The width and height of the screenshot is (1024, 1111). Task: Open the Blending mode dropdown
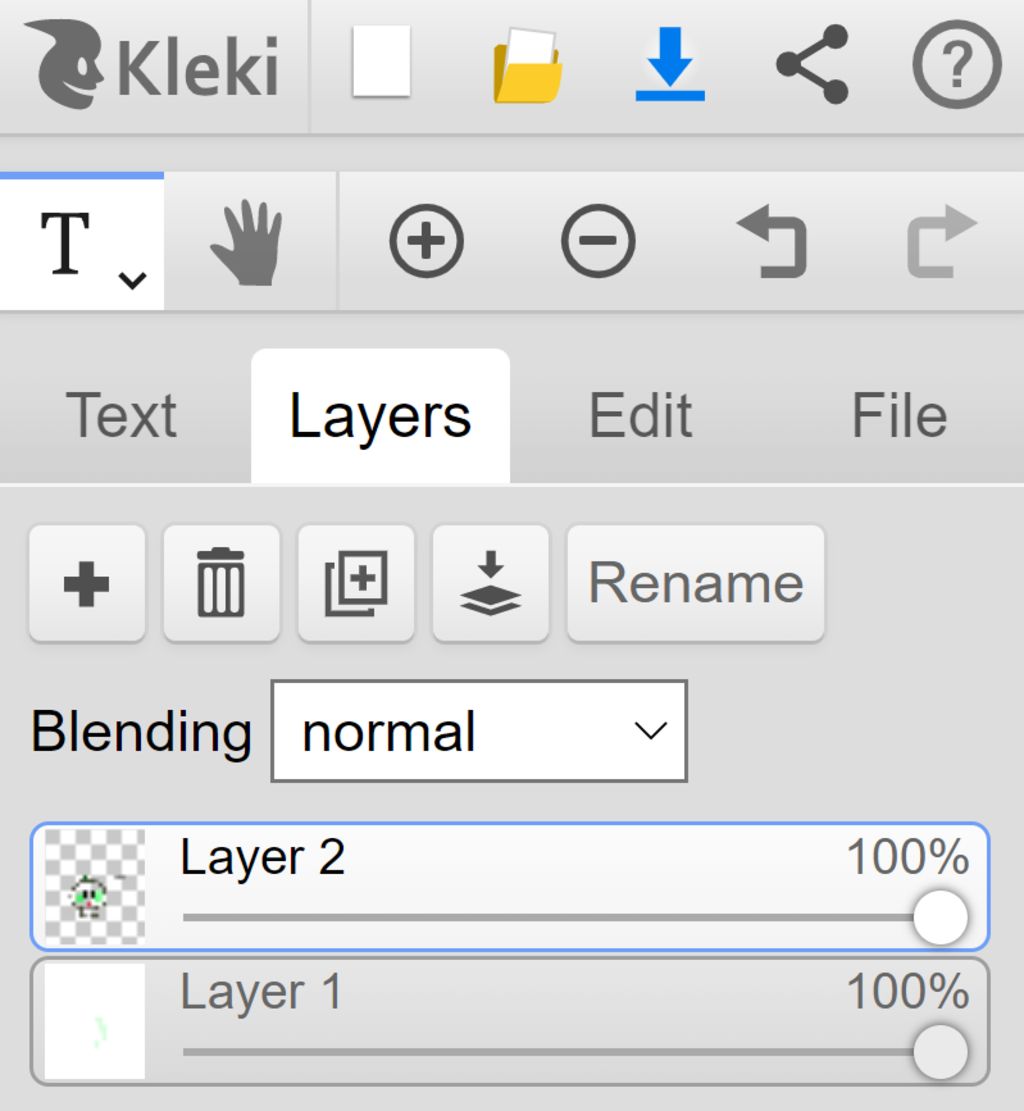479,732
